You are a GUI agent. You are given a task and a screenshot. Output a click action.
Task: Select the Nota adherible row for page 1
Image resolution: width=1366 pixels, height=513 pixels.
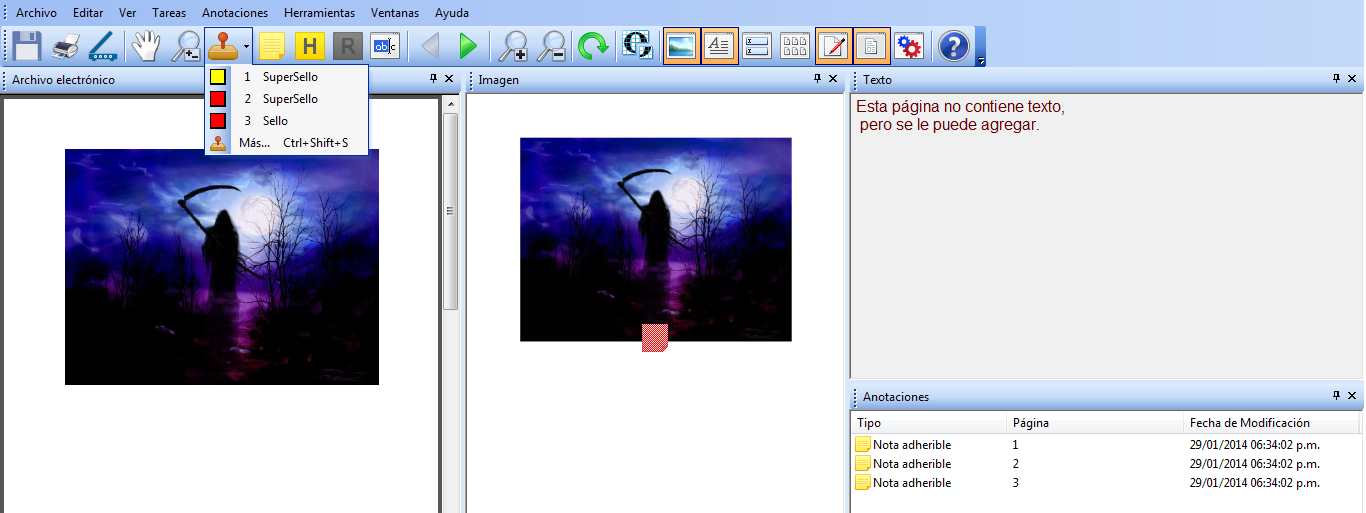(x=1105, y=445)
